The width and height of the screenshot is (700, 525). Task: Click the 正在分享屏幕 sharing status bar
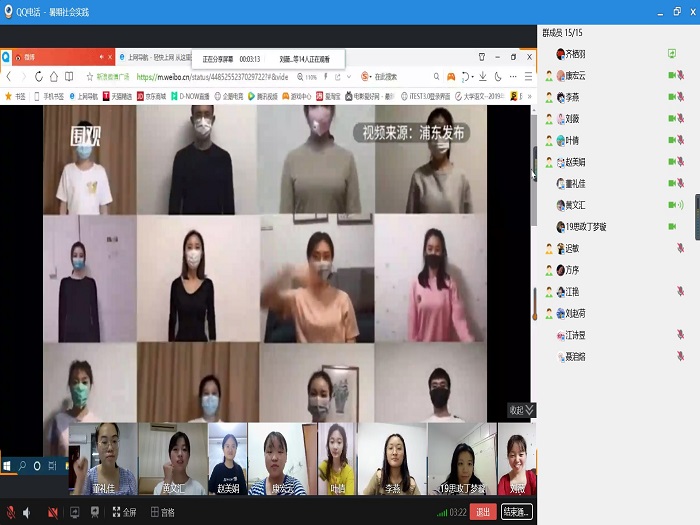268,59
